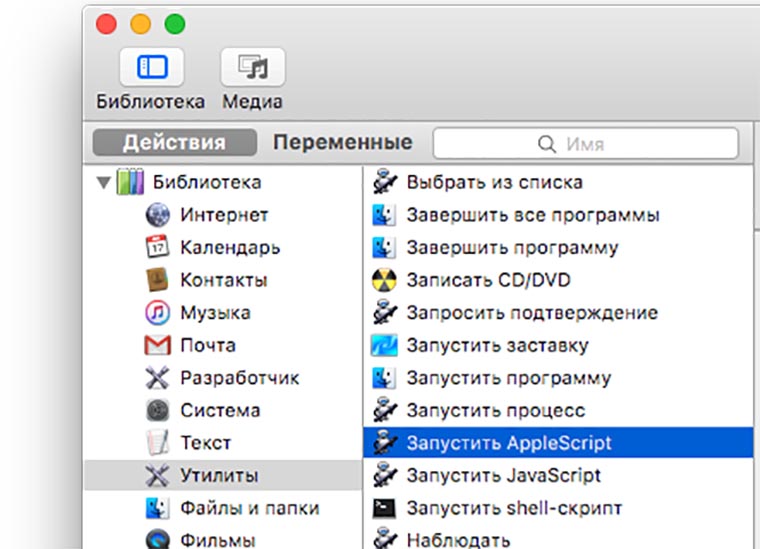Select the Библиотека root tree label
The image size is (760, 549).
207,182
